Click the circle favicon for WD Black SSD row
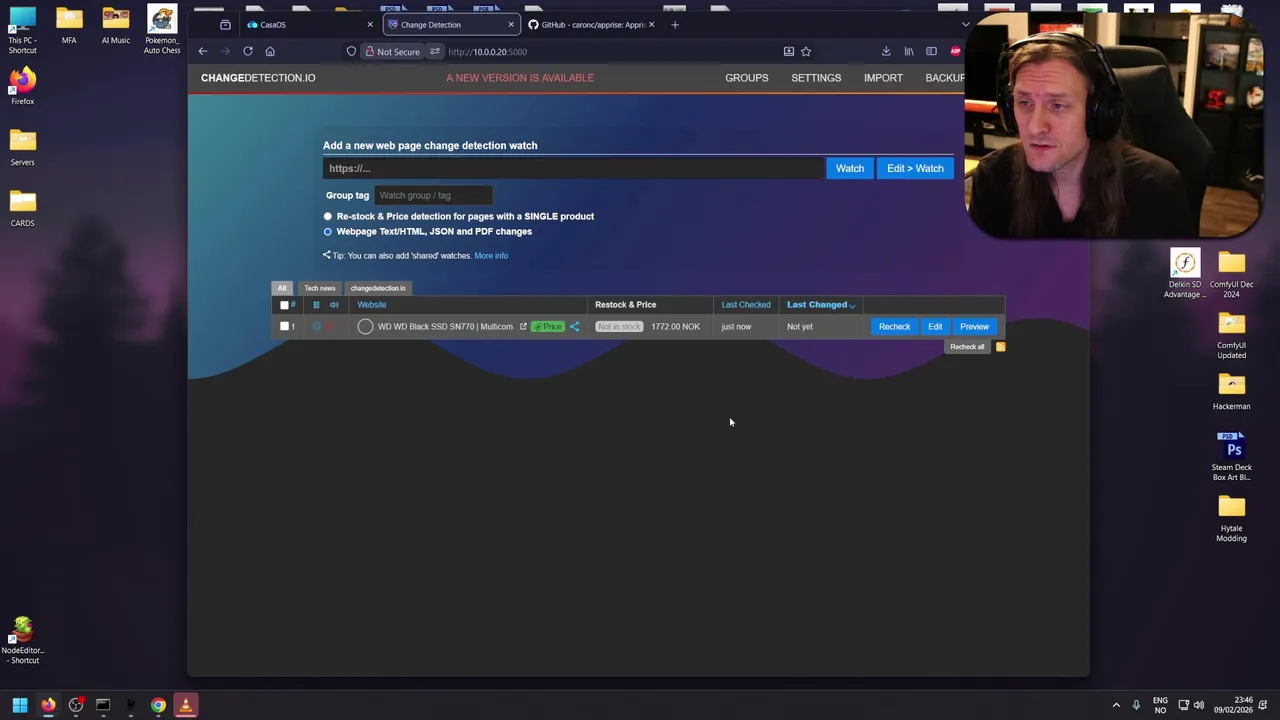Screen dimensions: 1280x720 365,327
